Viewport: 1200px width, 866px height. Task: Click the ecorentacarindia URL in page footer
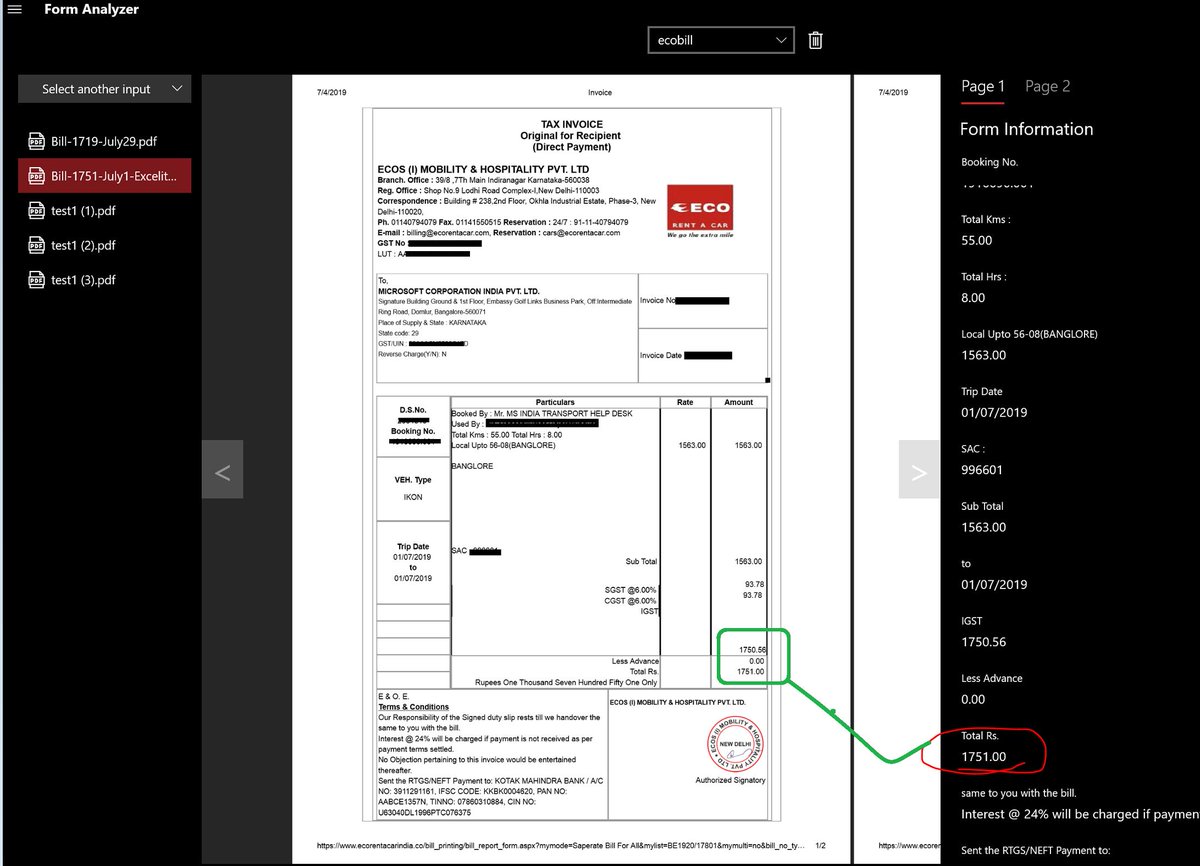click(x=561, y=845)
